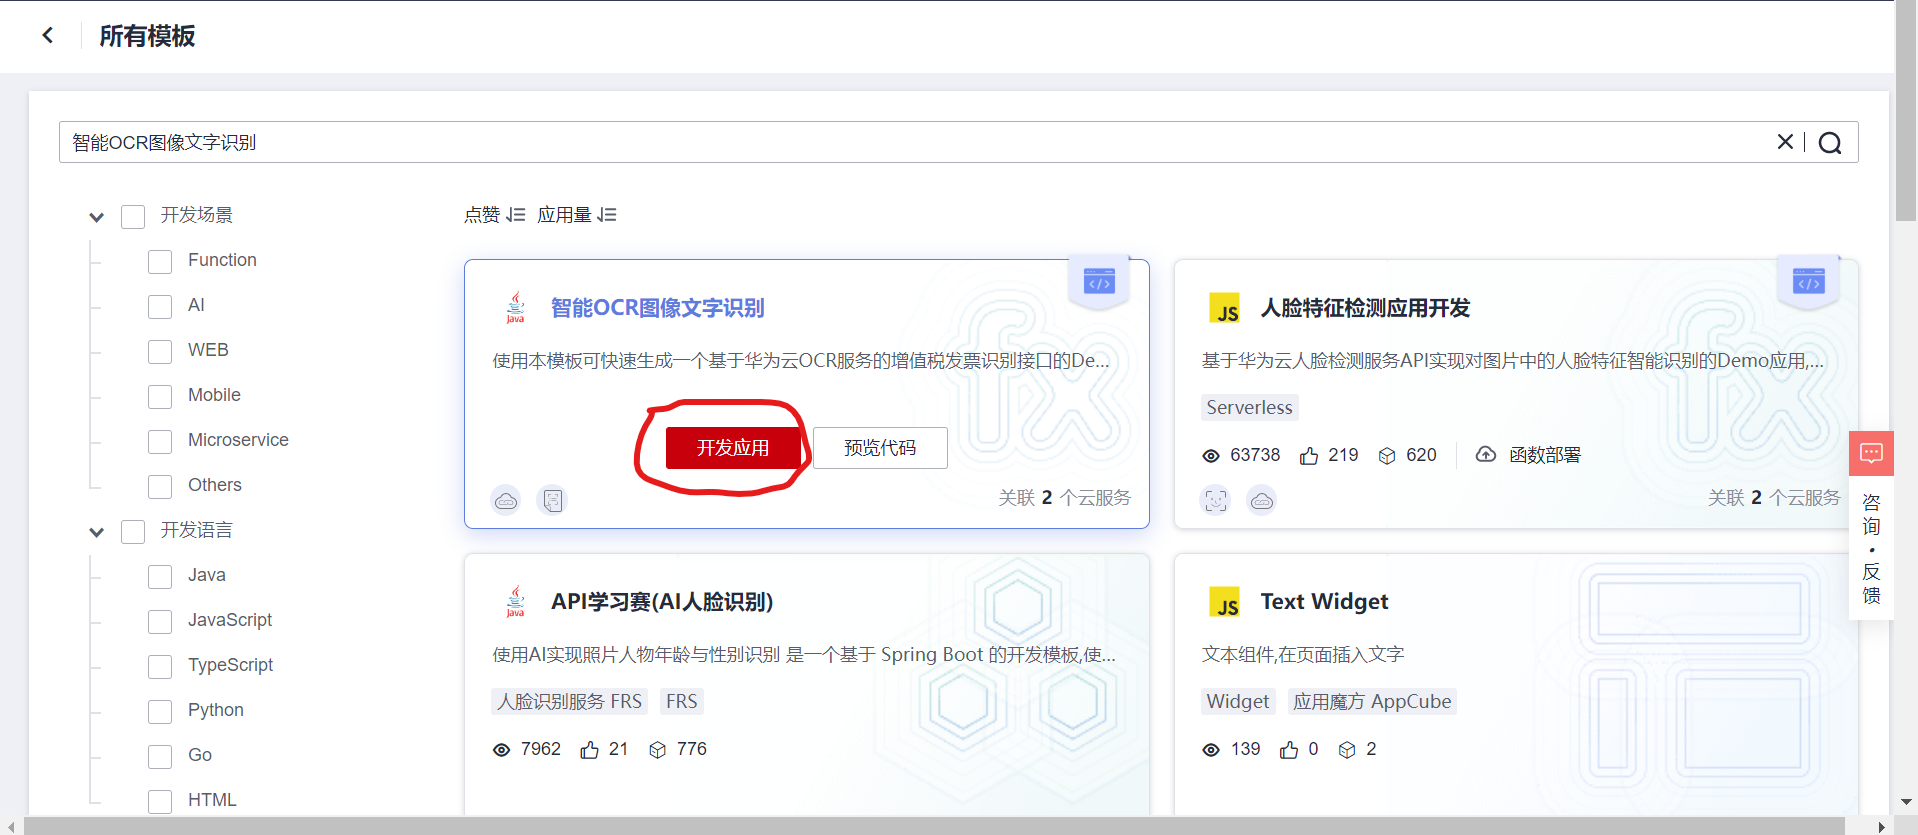Click the 函数部署 label

(x=1545, y=456)
